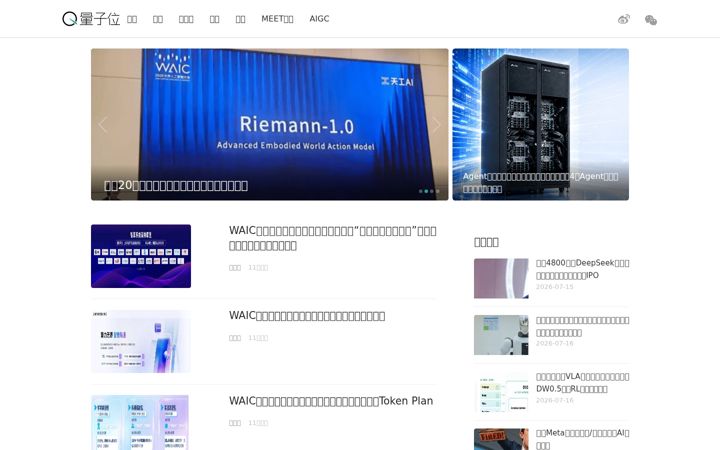Open the light purple phone-graphic article thumbnail
The width and height of the screenshot is (720, 450).
(x=141, y=341)
